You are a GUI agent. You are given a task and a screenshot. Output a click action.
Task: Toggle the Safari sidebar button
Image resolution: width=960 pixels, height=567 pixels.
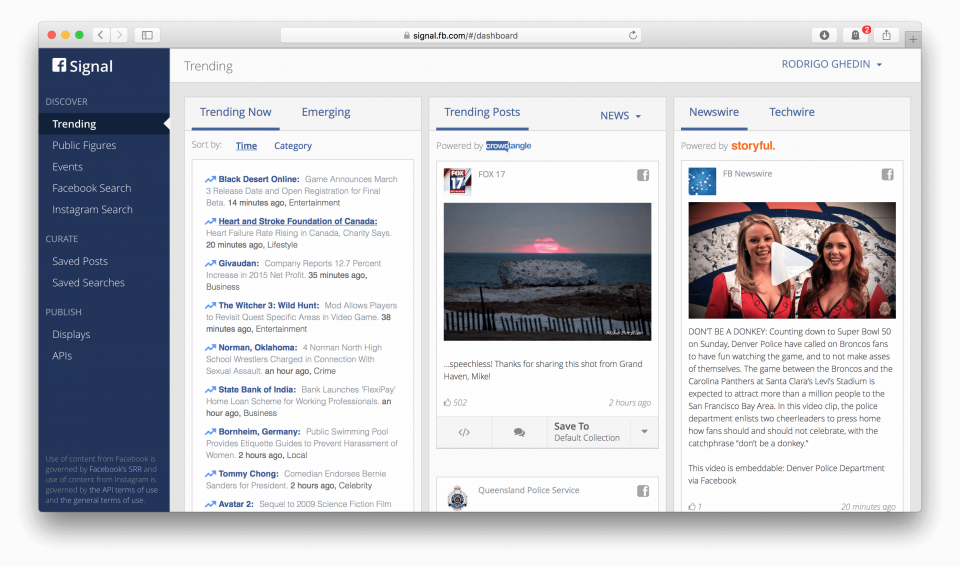point(147,35)
